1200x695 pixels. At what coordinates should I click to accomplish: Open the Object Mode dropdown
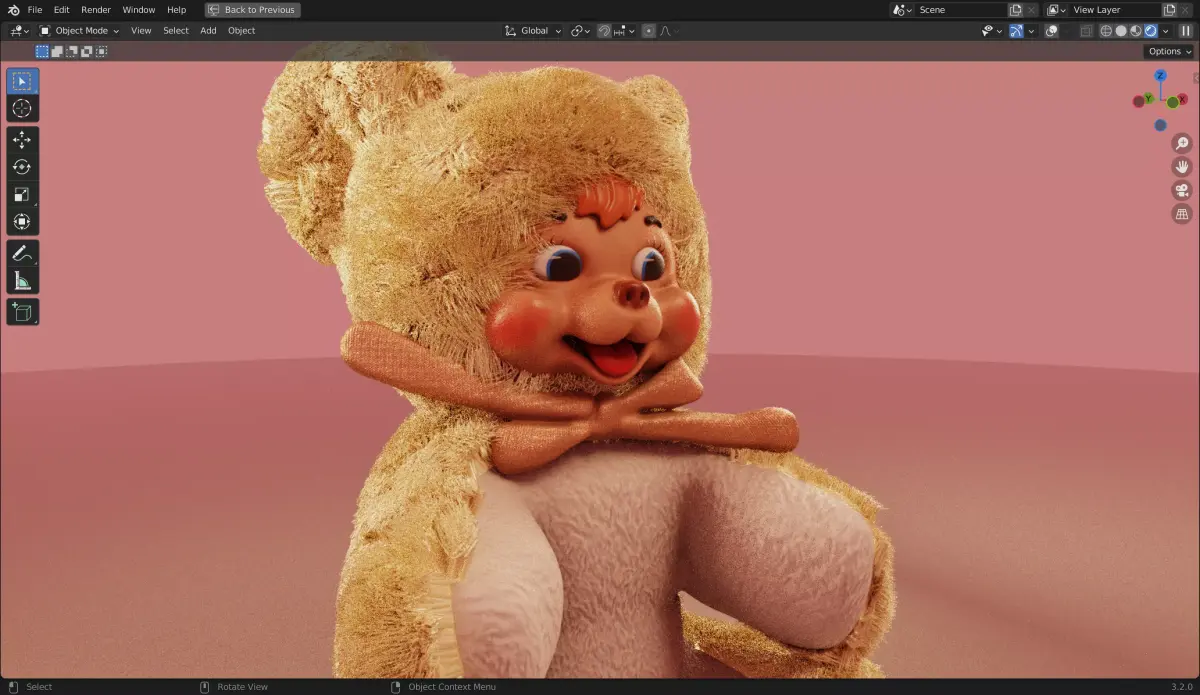tap(80, 30)
